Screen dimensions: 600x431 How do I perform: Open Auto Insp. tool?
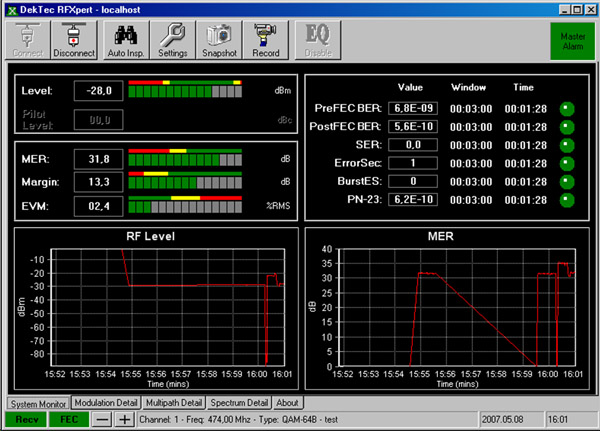click(x=125, y=40)
